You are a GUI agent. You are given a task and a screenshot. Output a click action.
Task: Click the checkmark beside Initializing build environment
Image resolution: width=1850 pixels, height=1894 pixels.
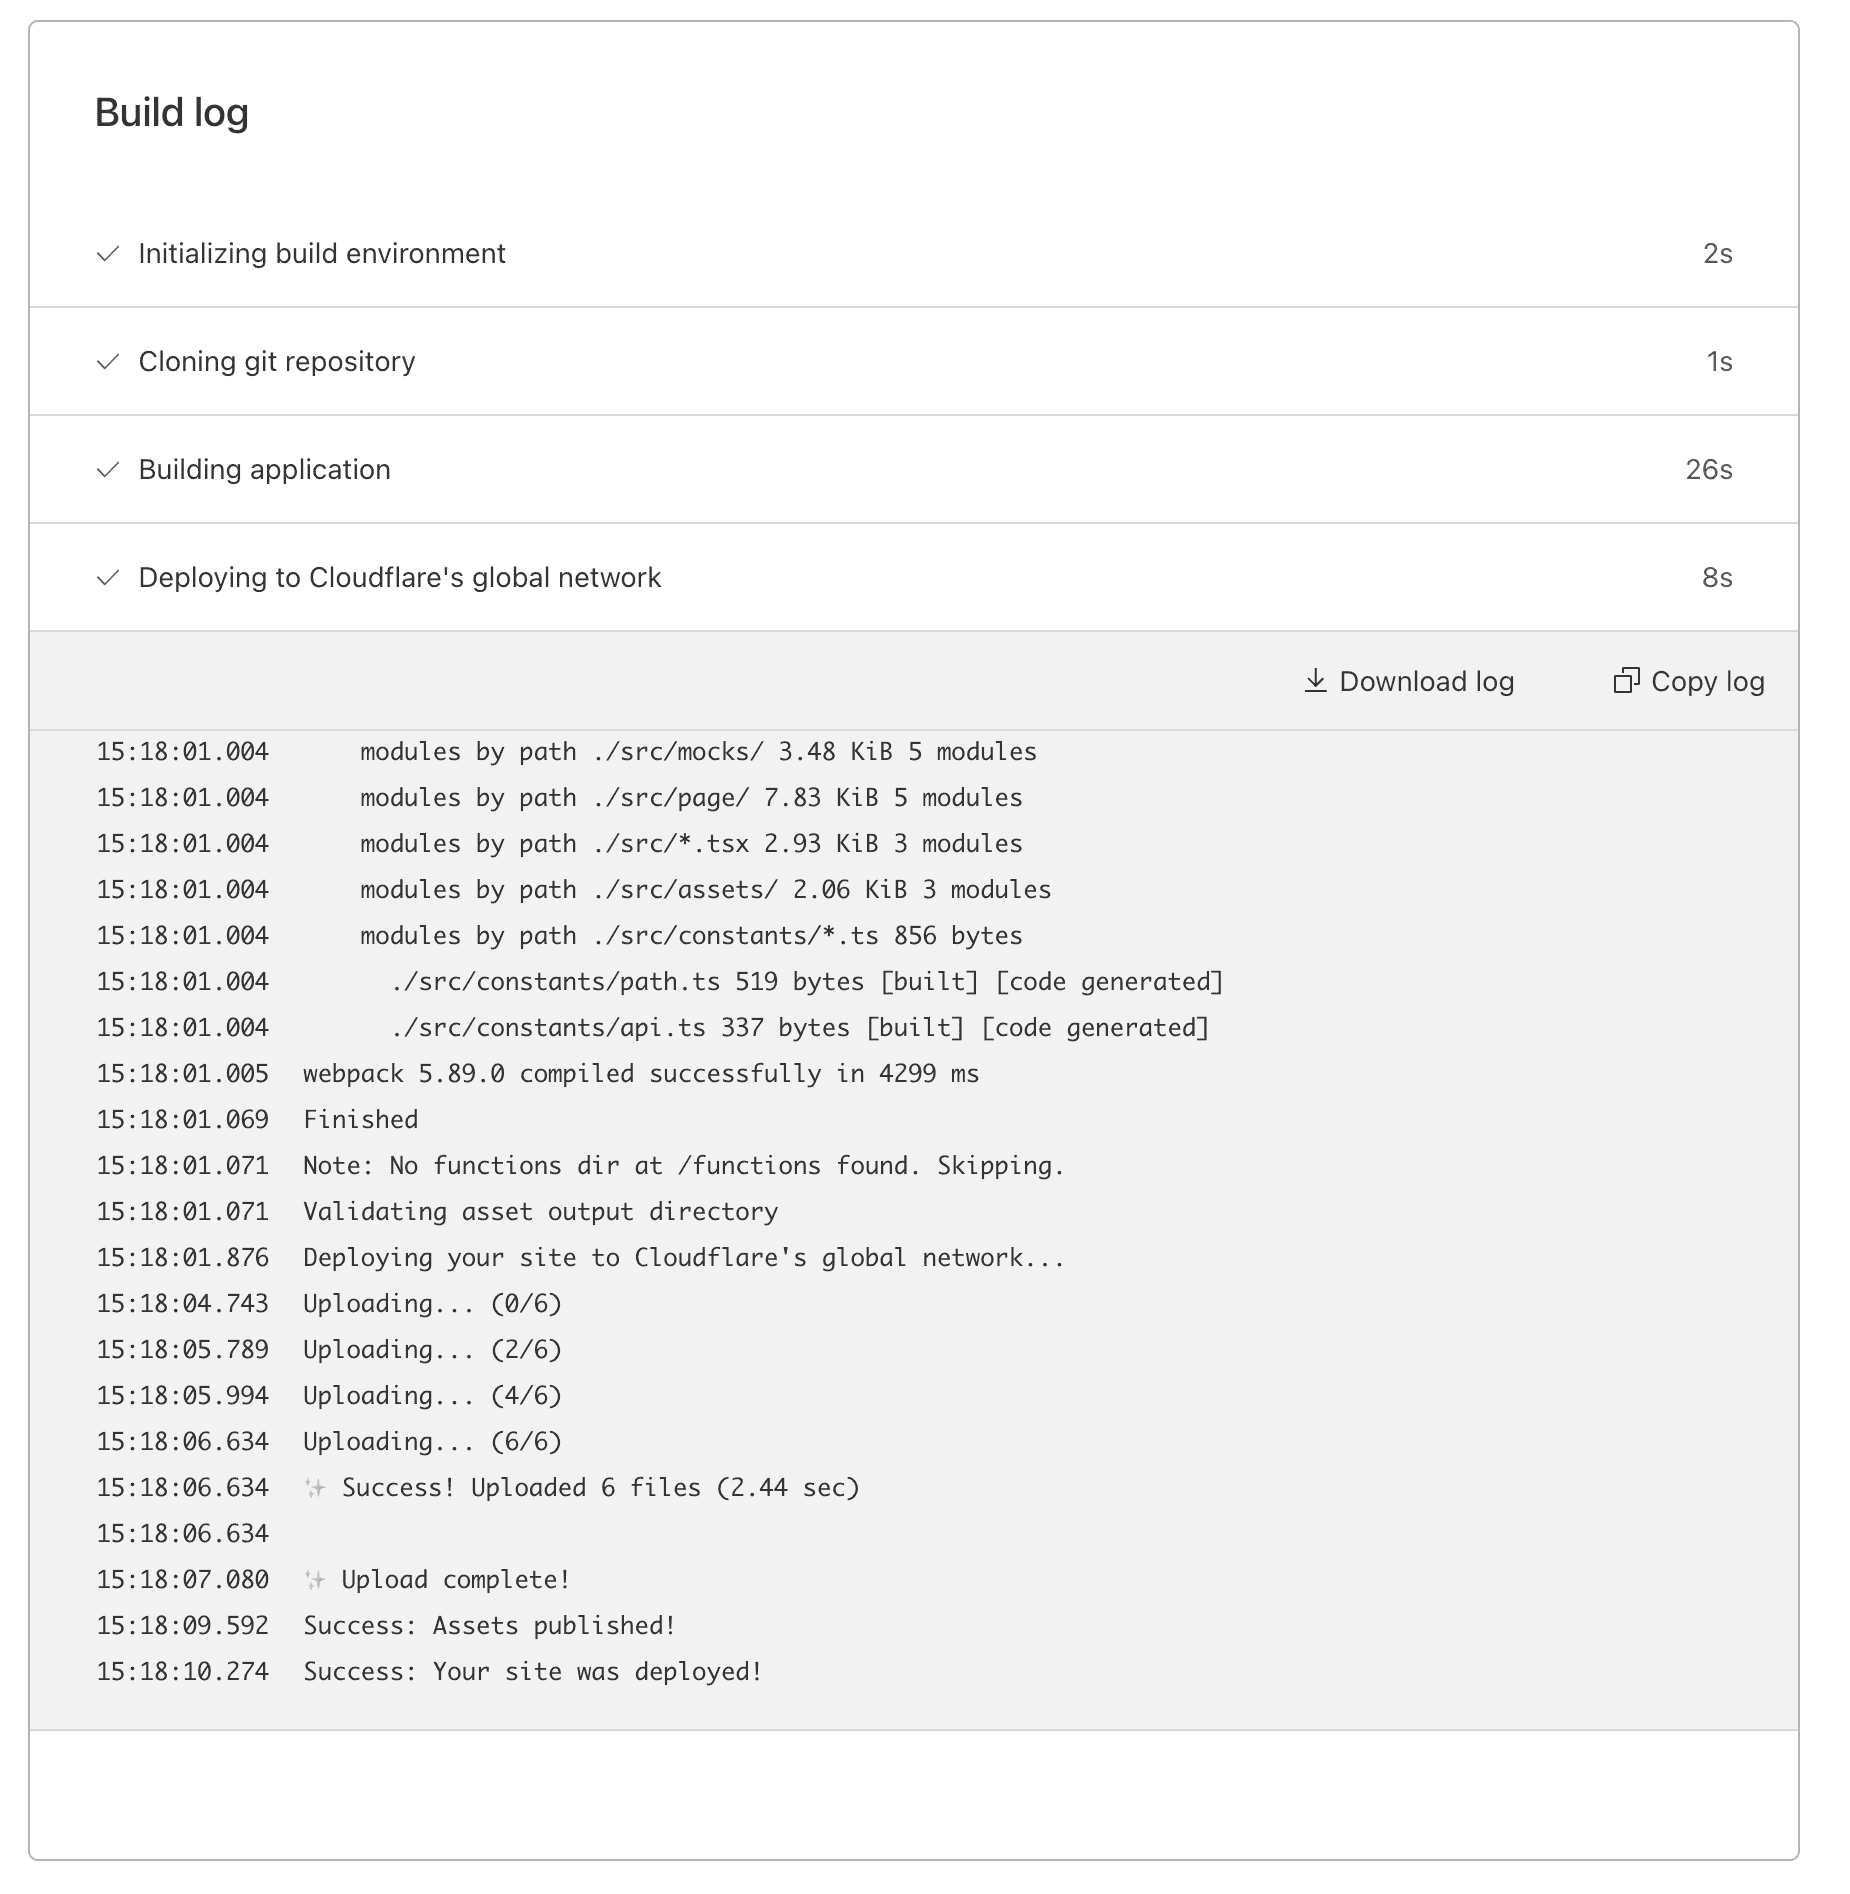108,254
